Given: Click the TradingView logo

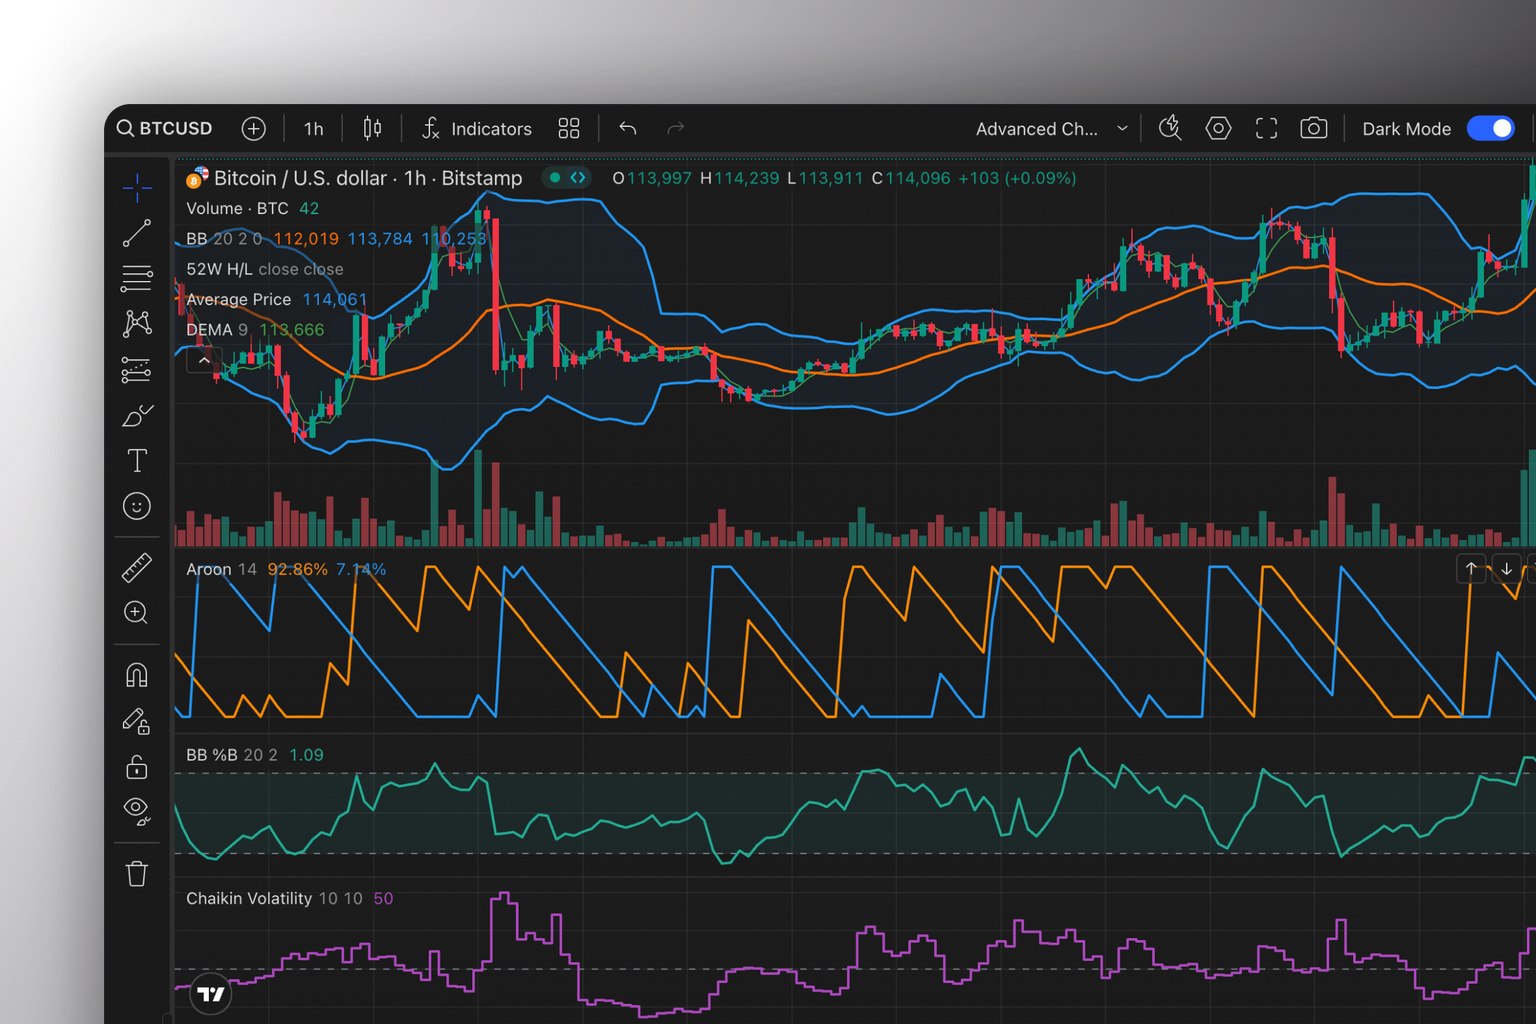Looking at the screenshot, I should click(x=211, y=993).
